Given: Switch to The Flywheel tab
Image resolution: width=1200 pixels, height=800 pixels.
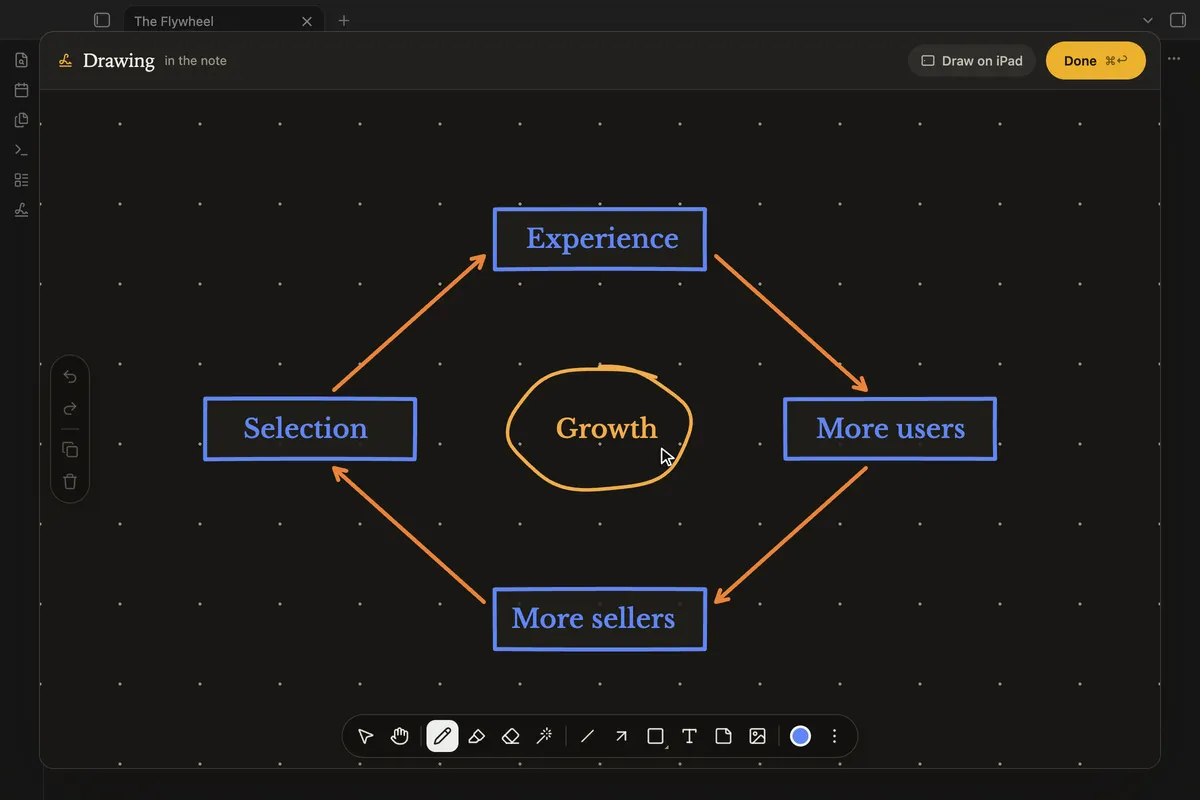Looking at the screenshot, I should point(224,20).
